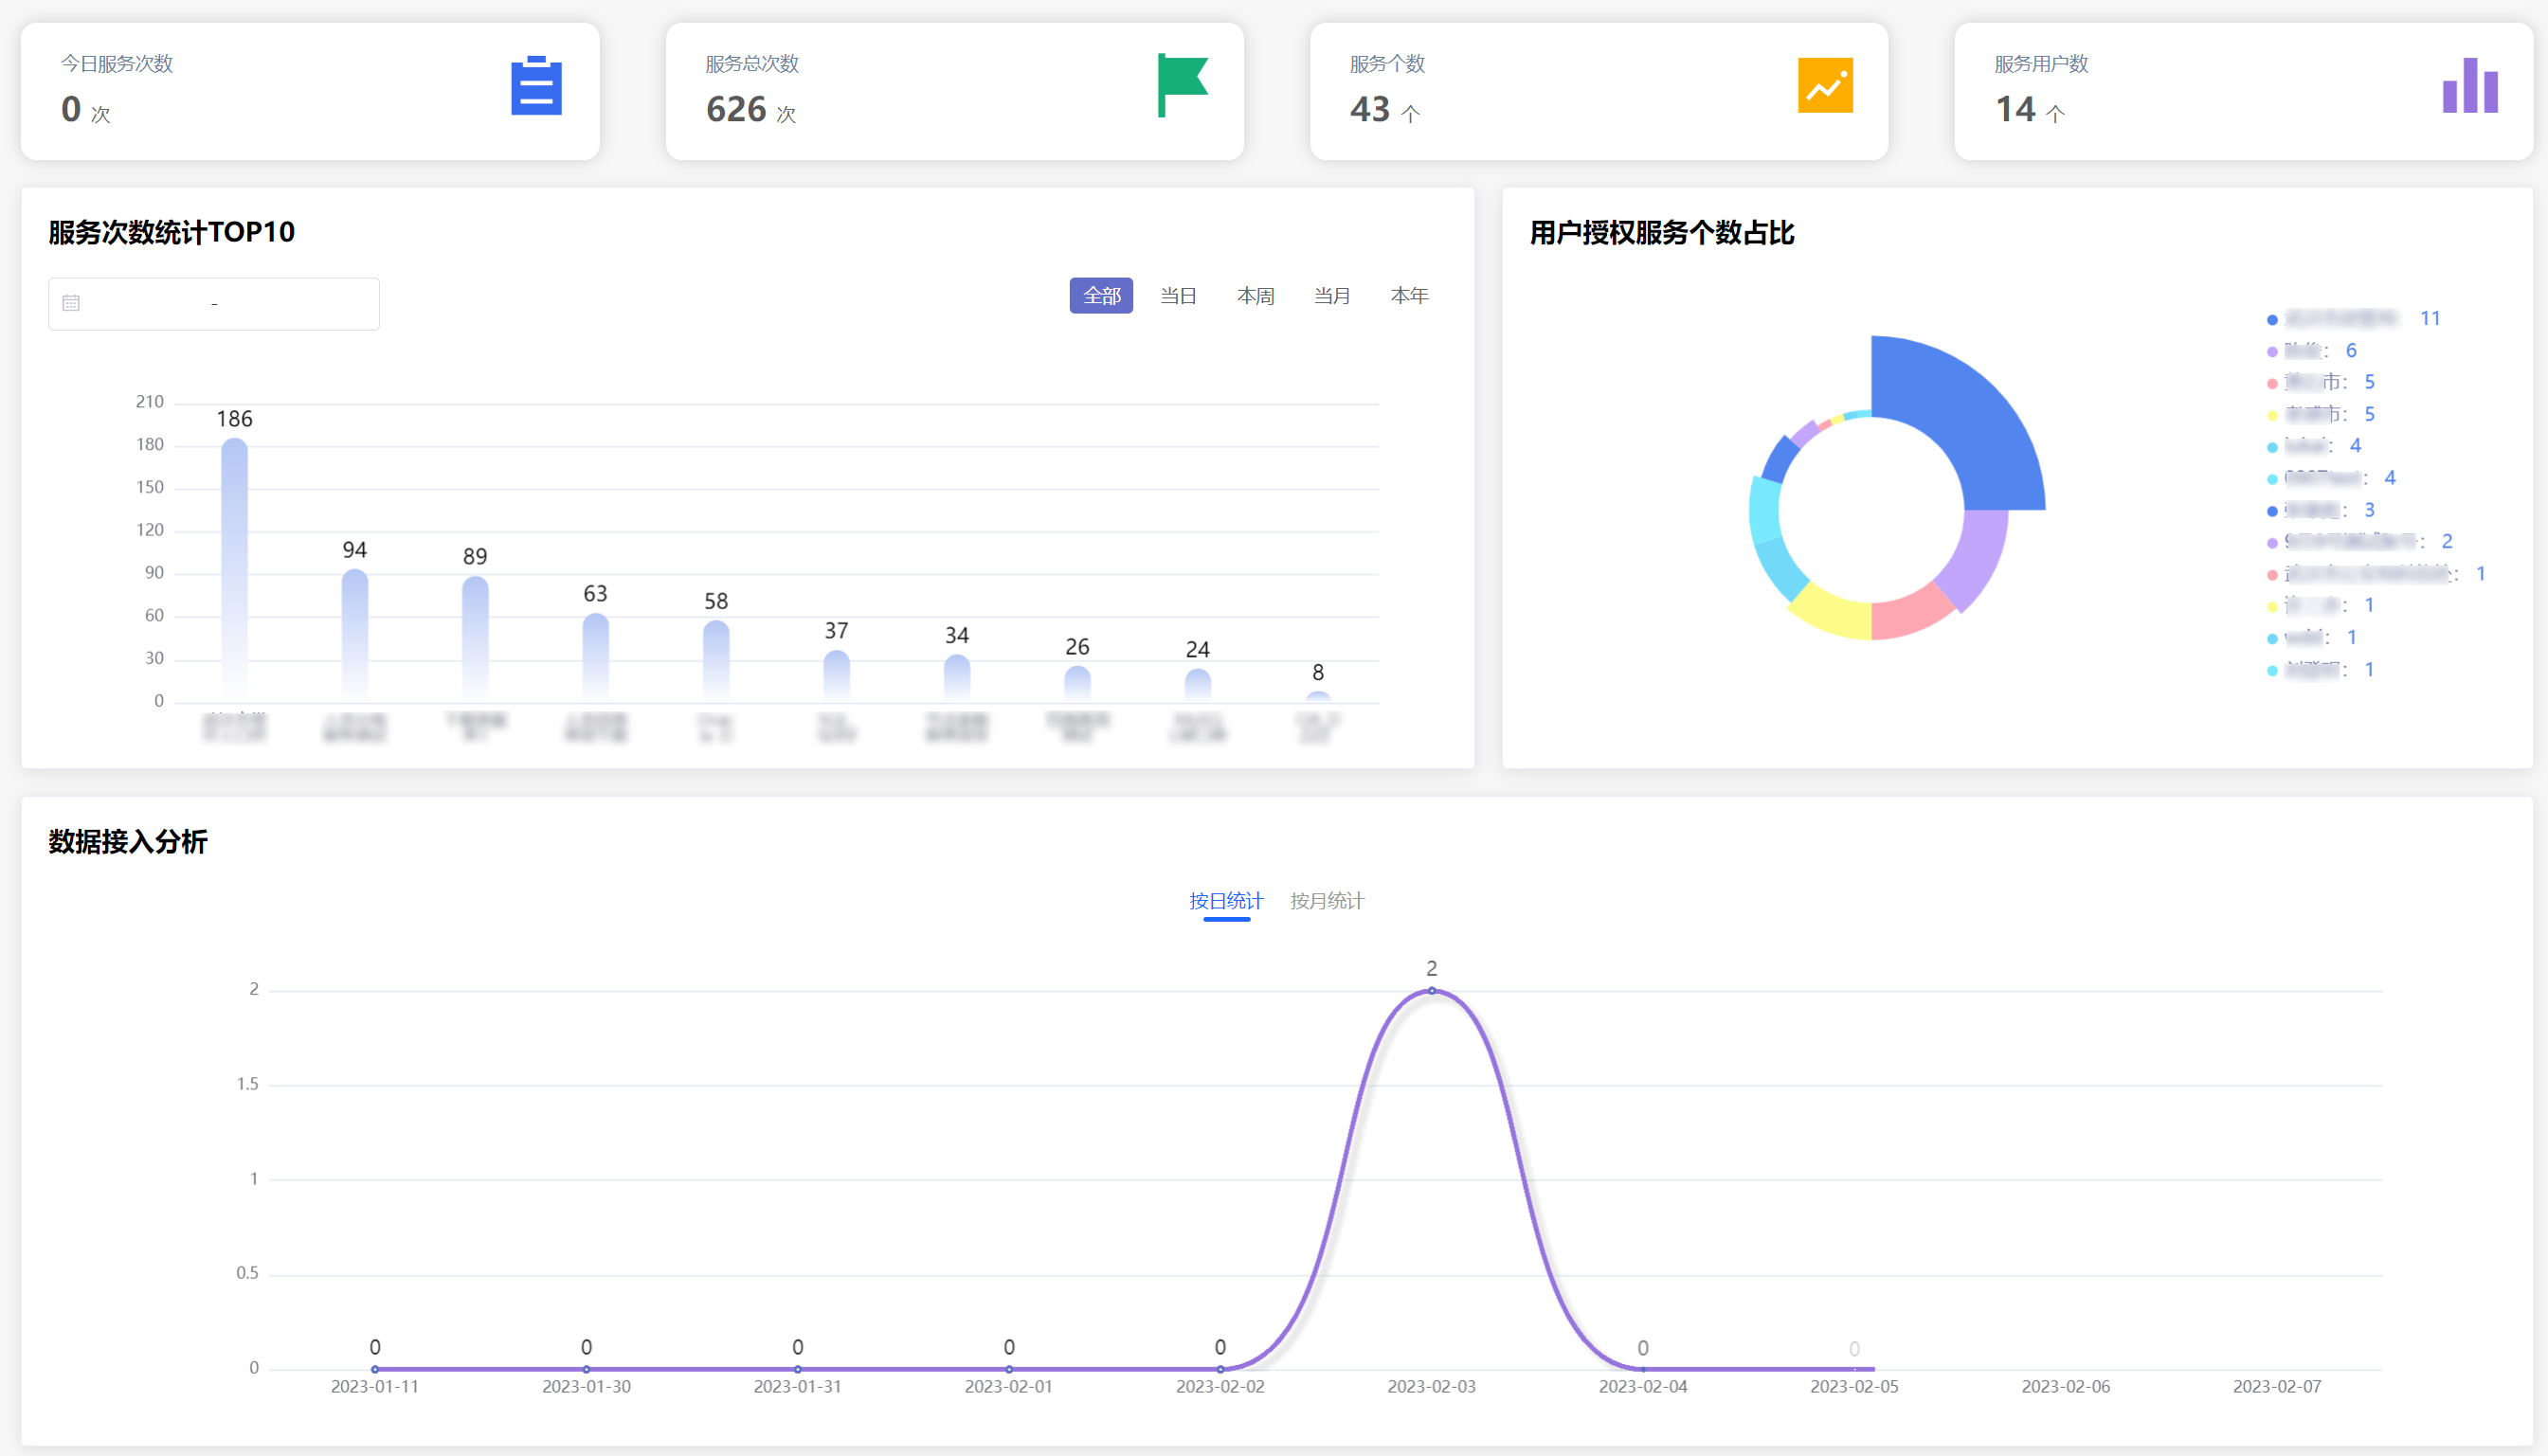Click the data point at 2023-02-02
This screenshot has width=2548, height=1456.
click(x=1220, y=1369)
